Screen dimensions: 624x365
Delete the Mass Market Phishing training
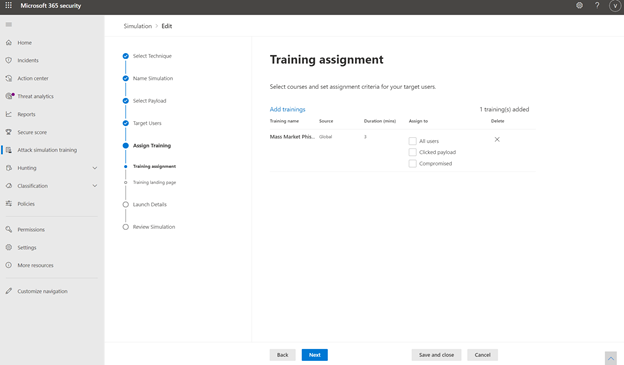(497, 139)
